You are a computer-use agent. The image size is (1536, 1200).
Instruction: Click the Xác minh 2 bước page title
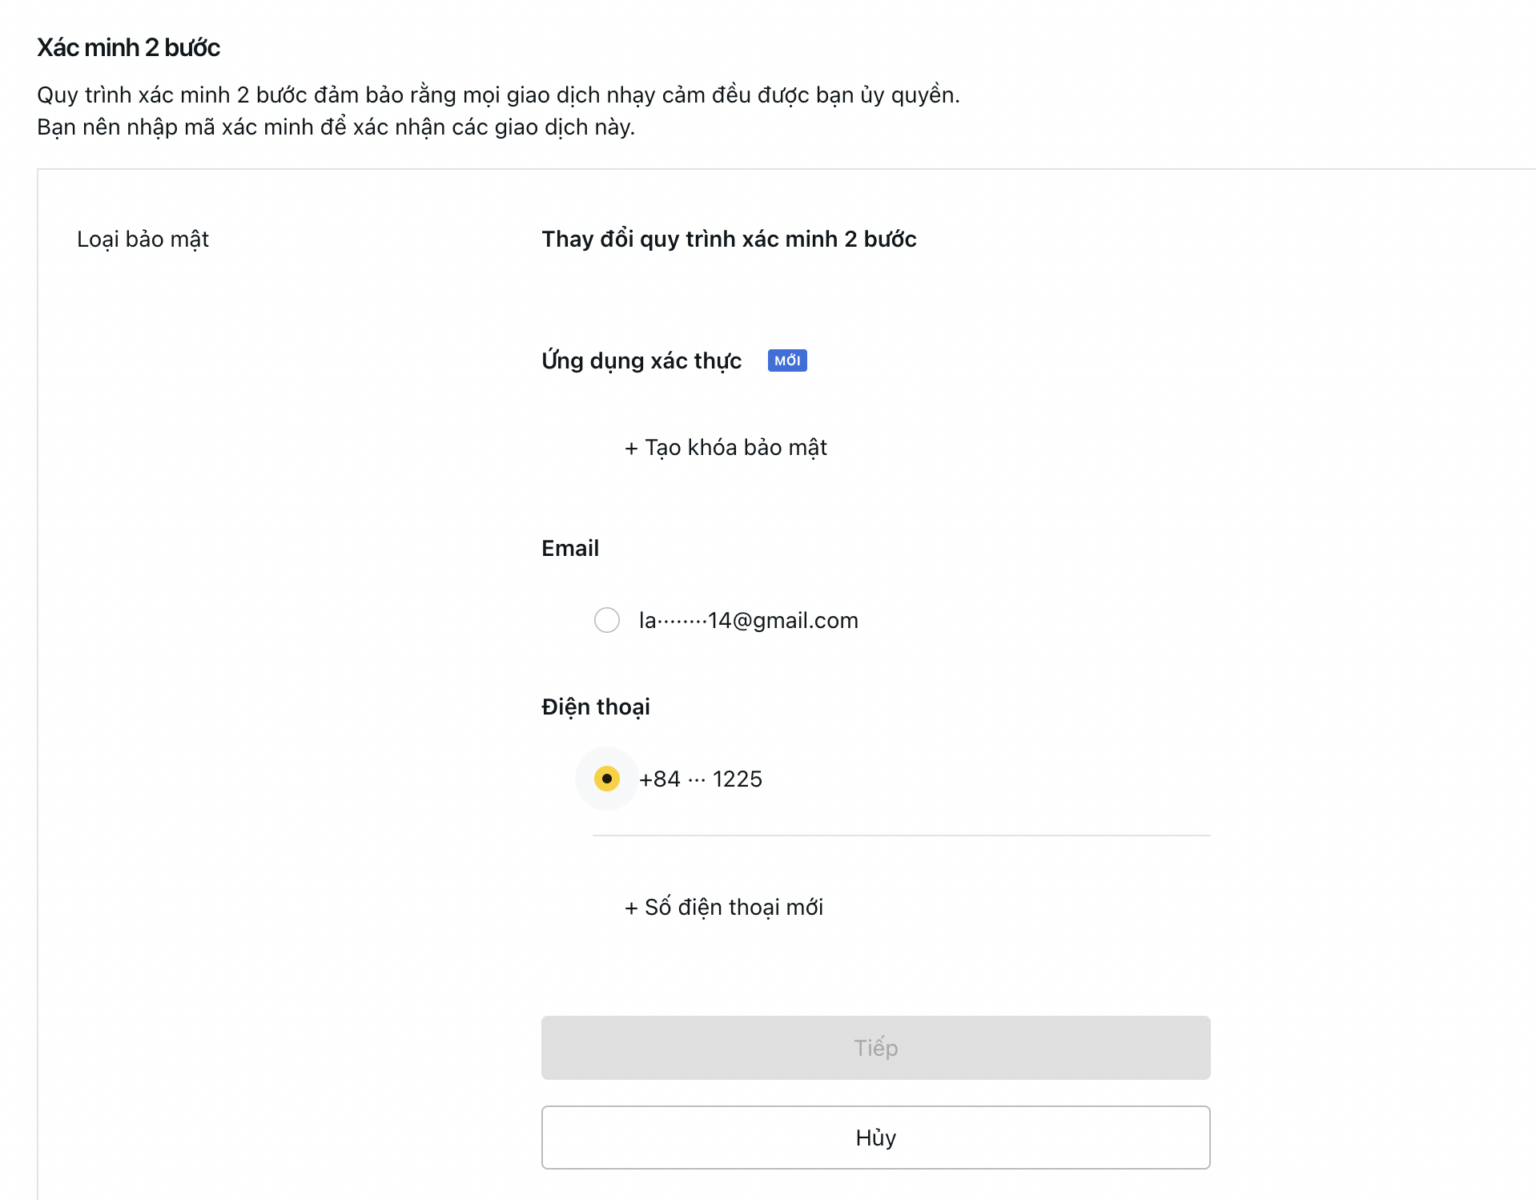point(128,47)
